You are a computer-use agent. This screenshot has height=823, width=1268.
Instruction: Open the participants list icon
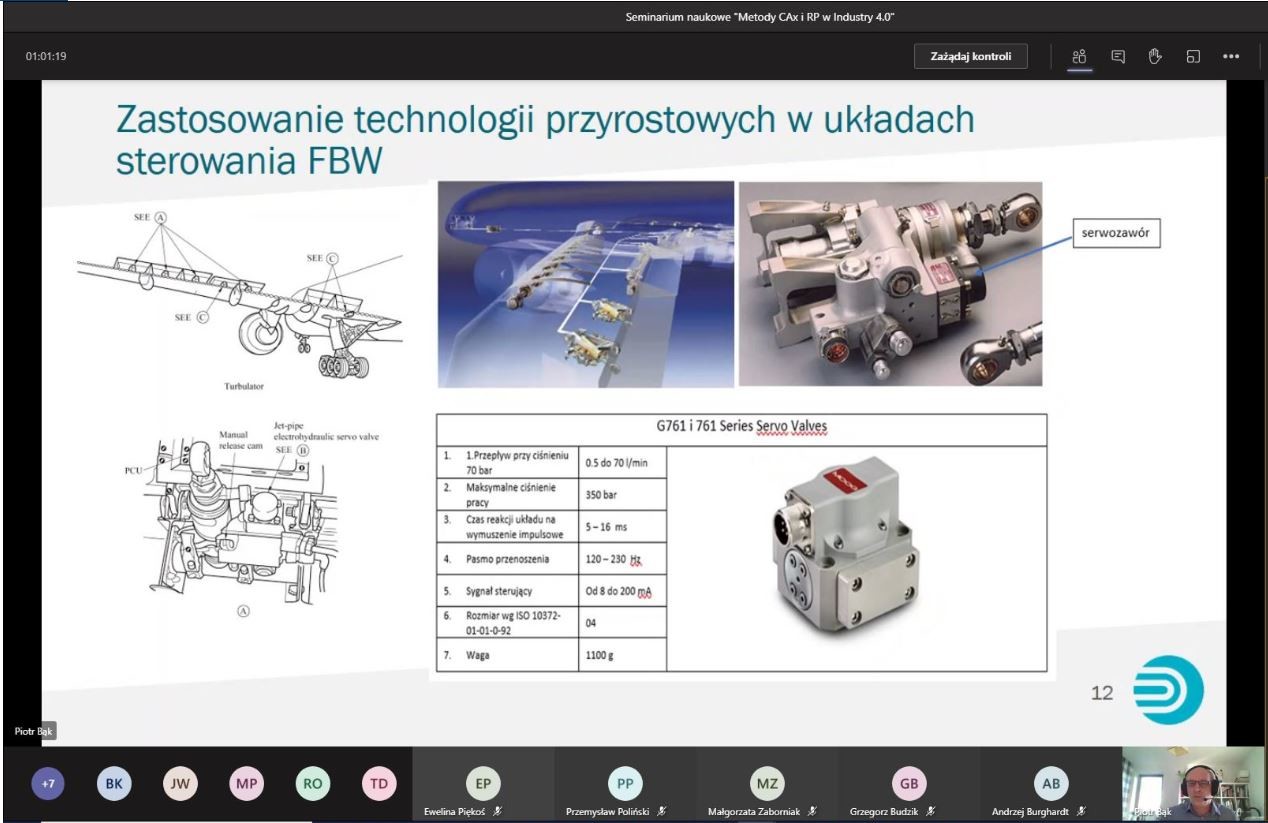pyautogui.click(x=1079, y=56)
